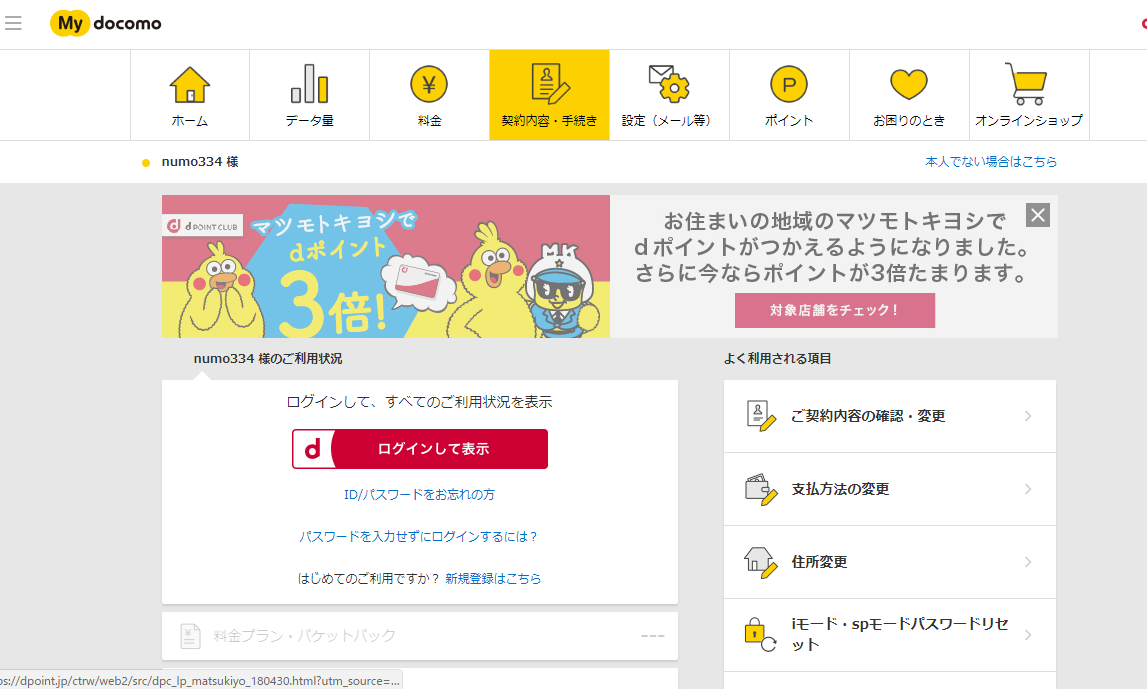Open the settings envelope gear icon
Image resolution: width=1147 pixels, height=689 pixels.
[x=668, y=85]
